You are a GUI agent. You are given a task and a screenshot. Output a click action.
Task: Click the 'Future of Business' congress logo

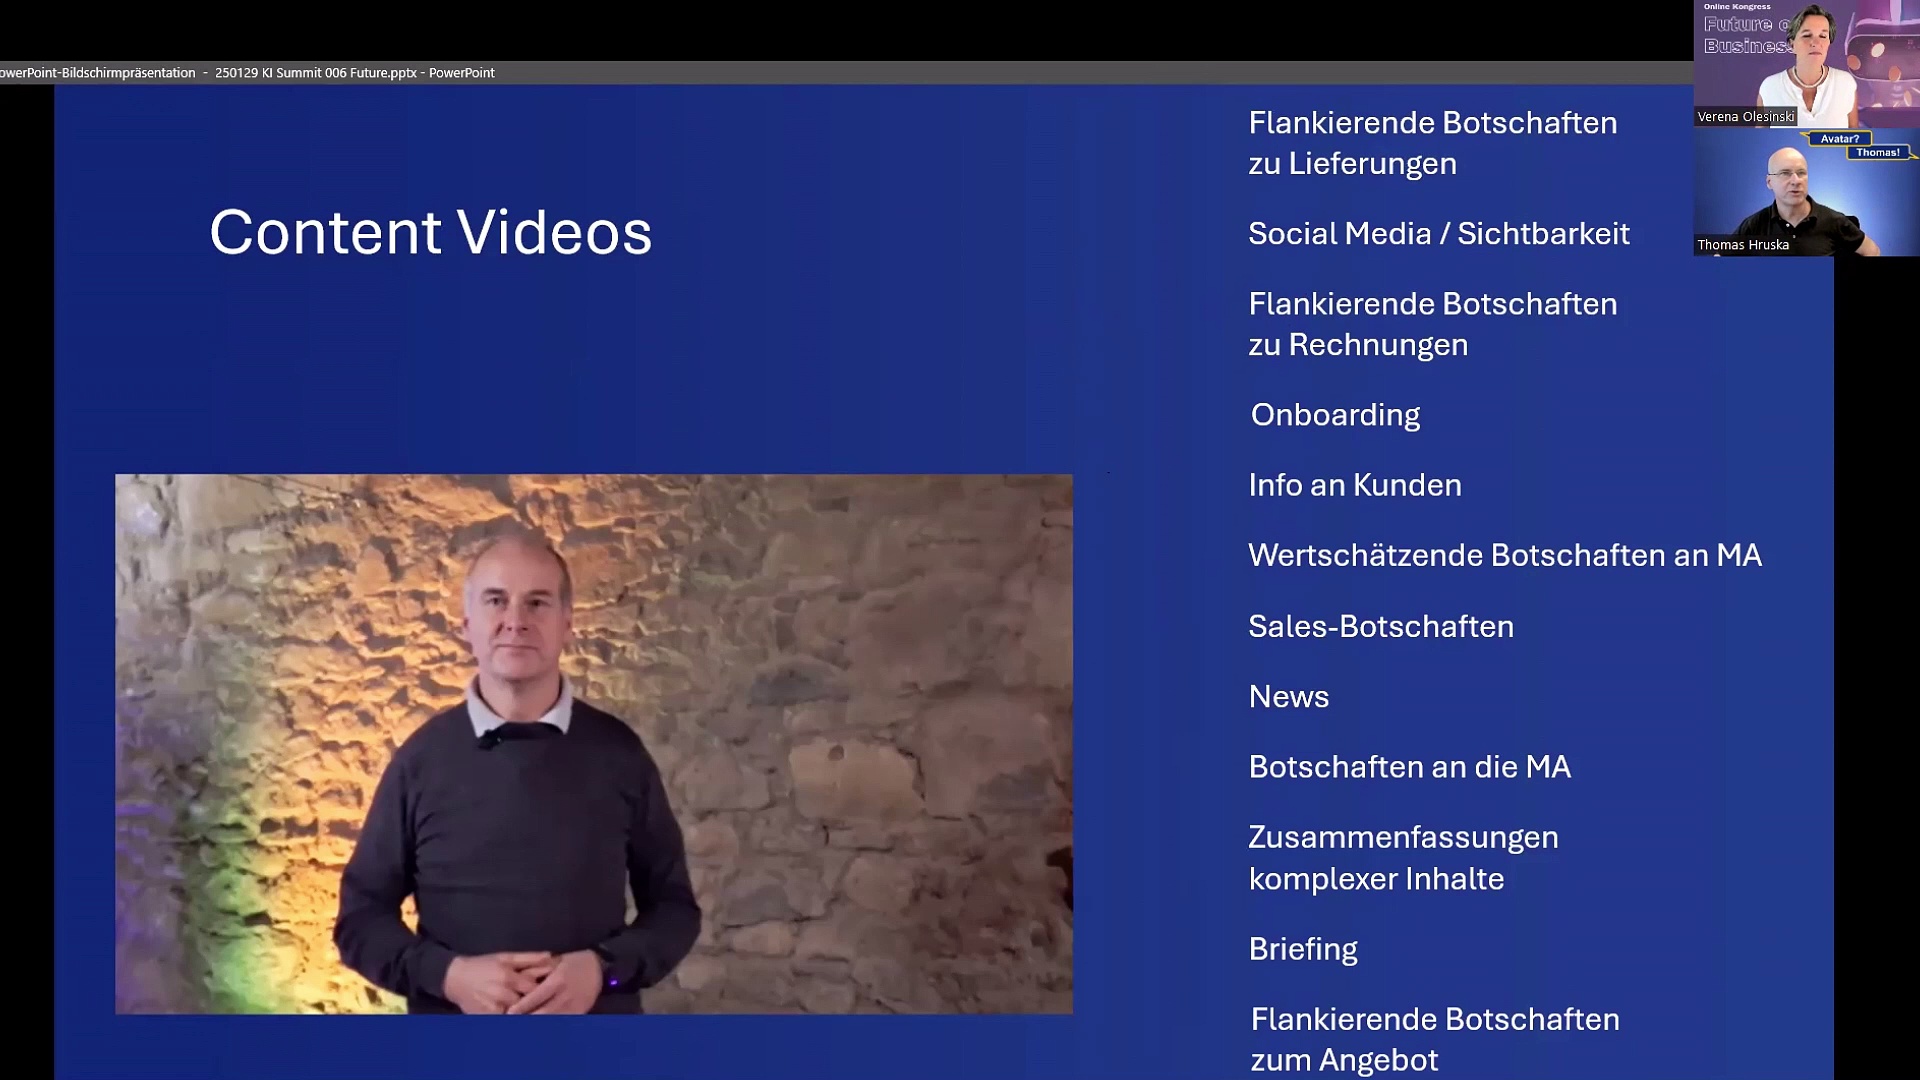click(1745, 30)
